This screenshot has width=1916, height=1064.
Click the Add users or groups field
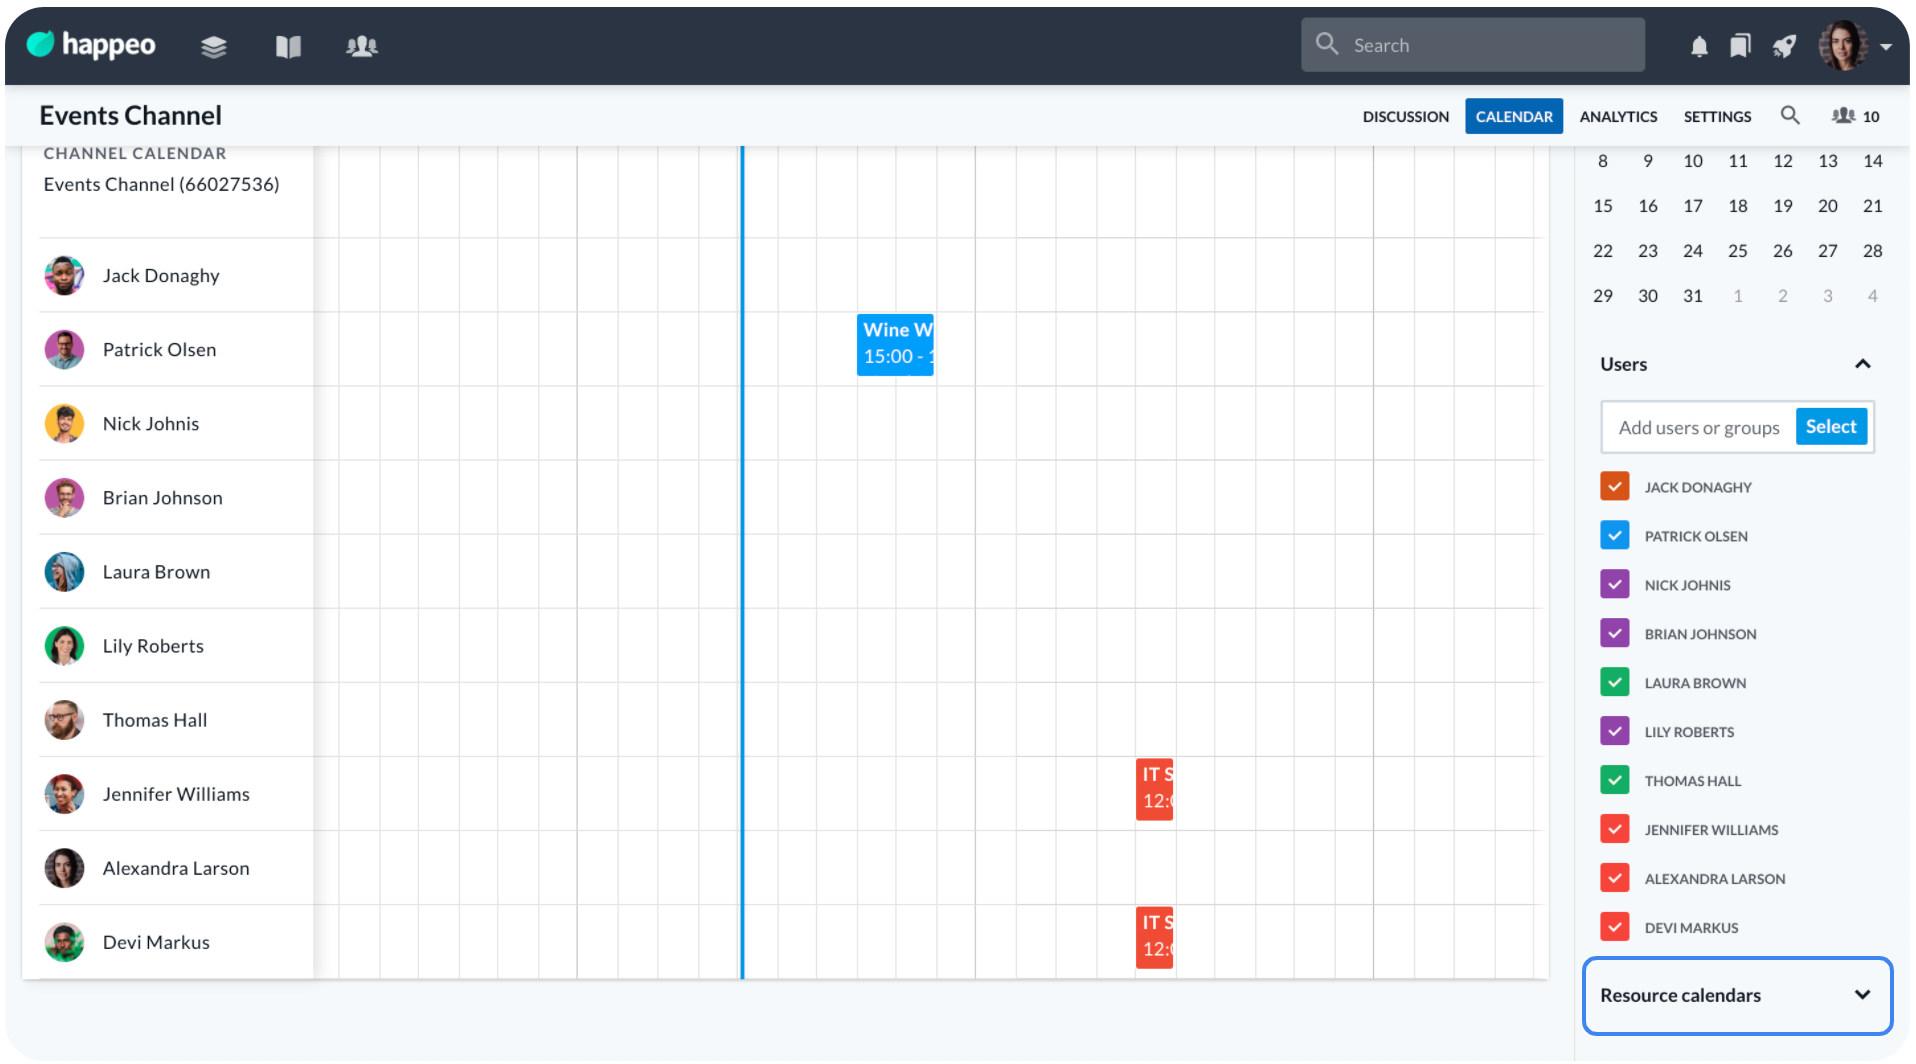[1698, 428]
